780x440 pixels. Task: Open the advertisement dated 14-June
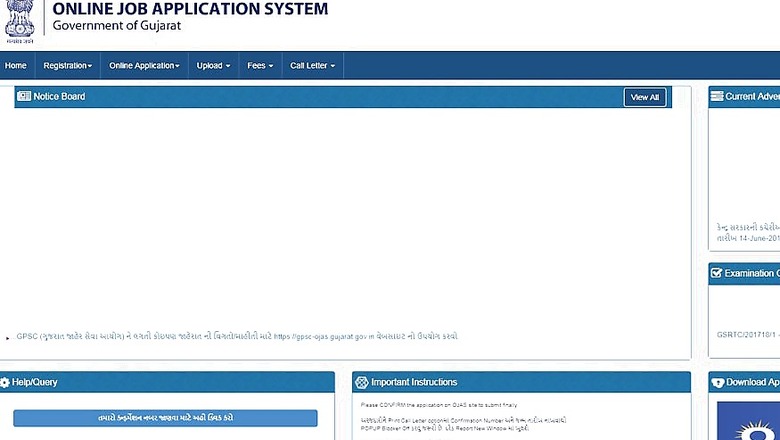coord(748,233)
